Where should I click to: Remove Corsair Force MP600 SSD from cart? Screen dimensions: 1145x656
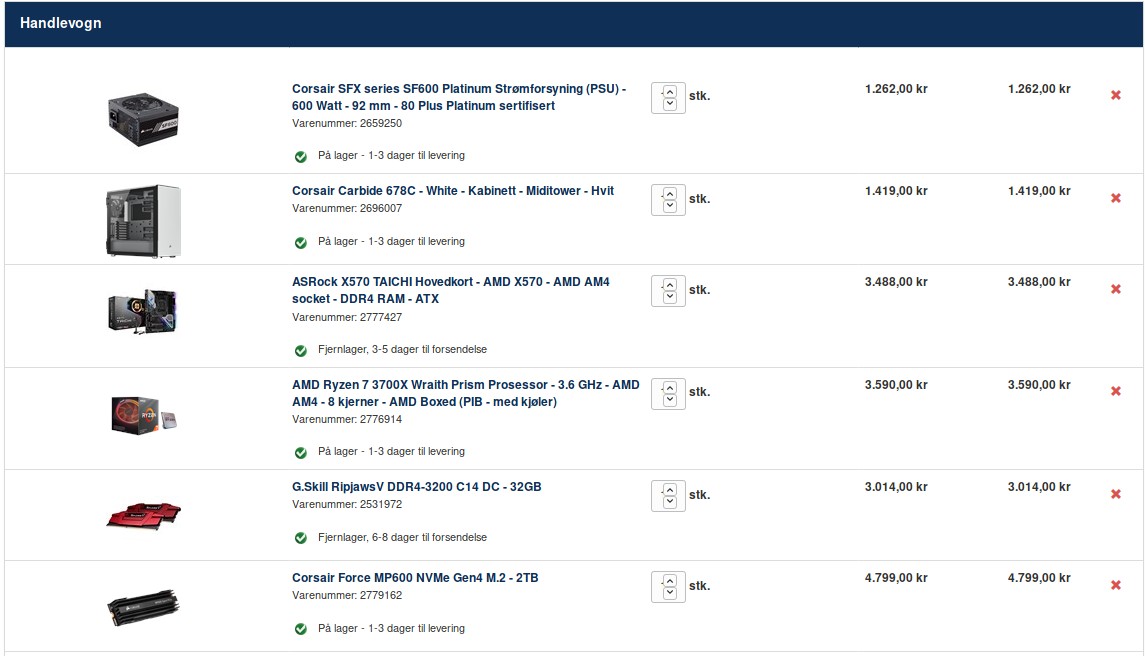click(x=1116, y=584)
